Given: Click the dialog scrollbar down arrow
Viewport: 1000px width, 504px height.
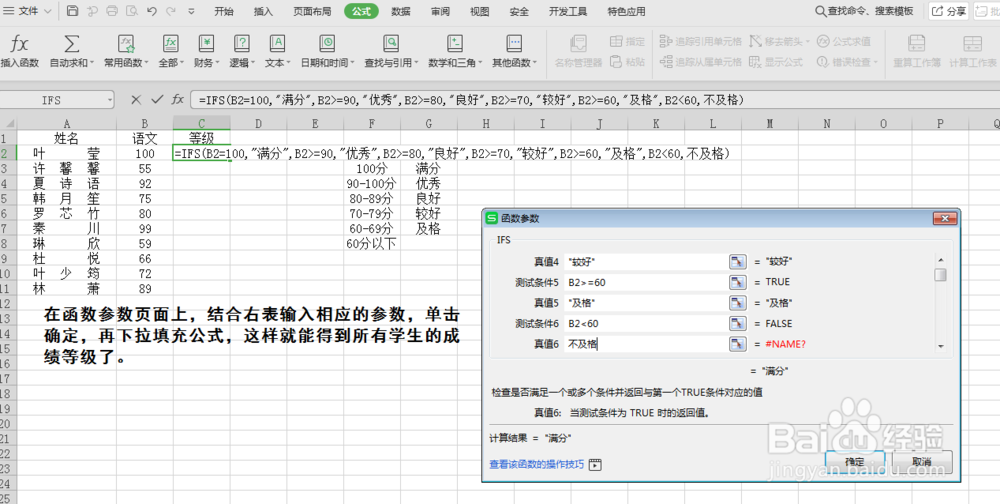Looking at the screenshot, I should tap(940, 346).
